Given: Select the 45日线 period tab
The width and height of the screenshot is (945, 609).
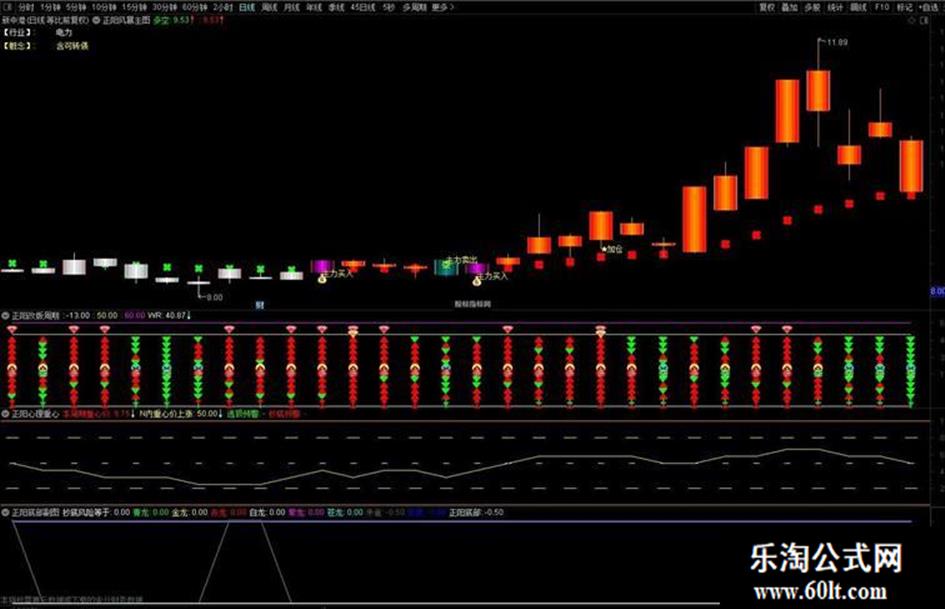Looking at the screenshot, I should (363, 7).
